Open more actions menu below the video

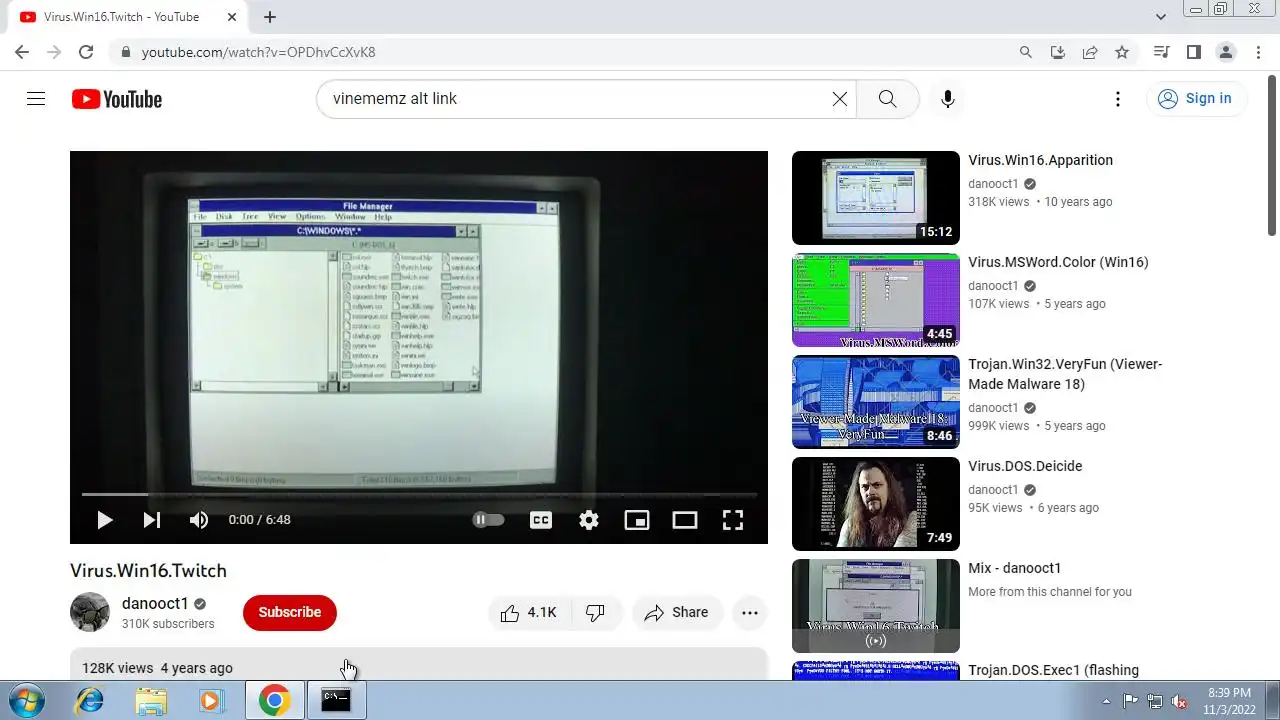[750, 613]
